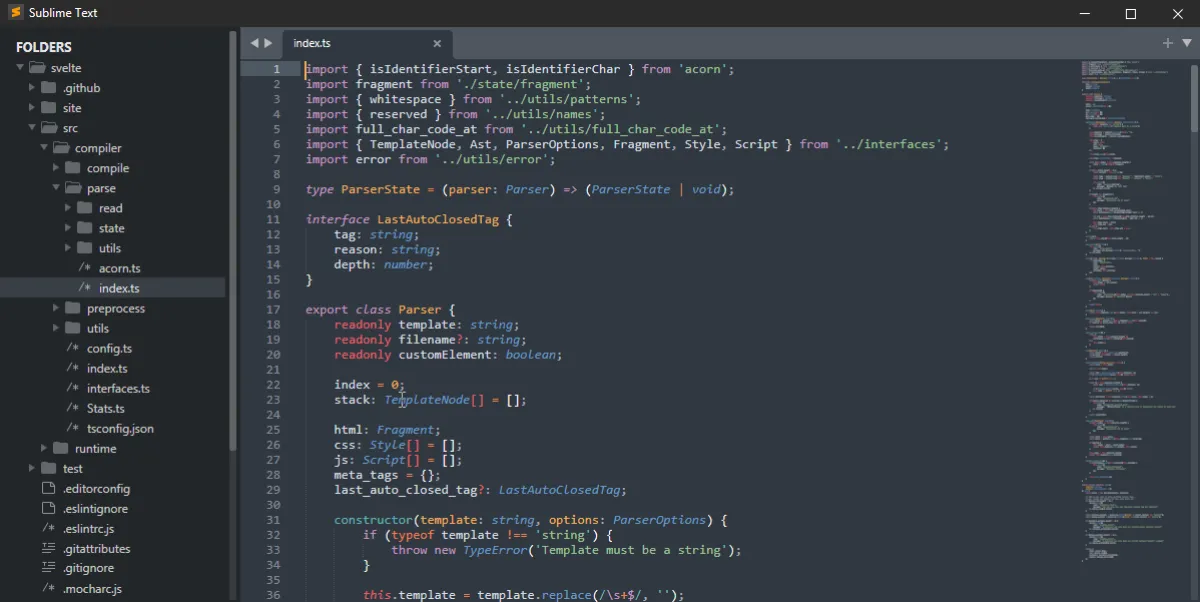Open interfaces.ts in the sidebar
This screenshot has width=1200, height=602.
pos(118,388)
